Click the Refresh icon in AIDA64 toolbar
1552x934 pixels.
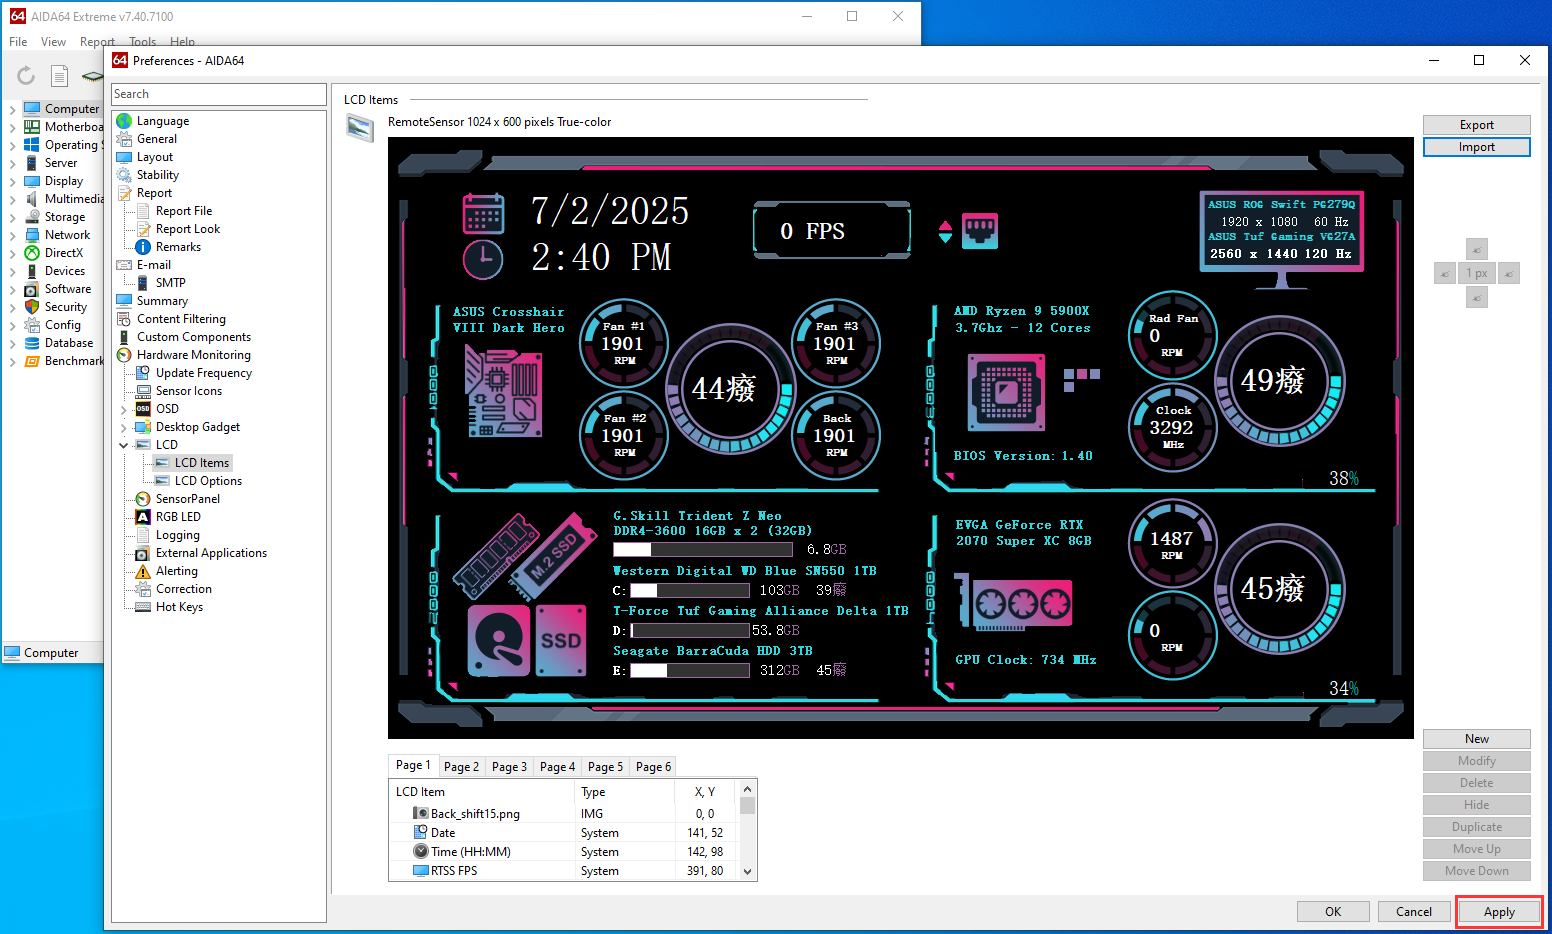coord(26,76)
